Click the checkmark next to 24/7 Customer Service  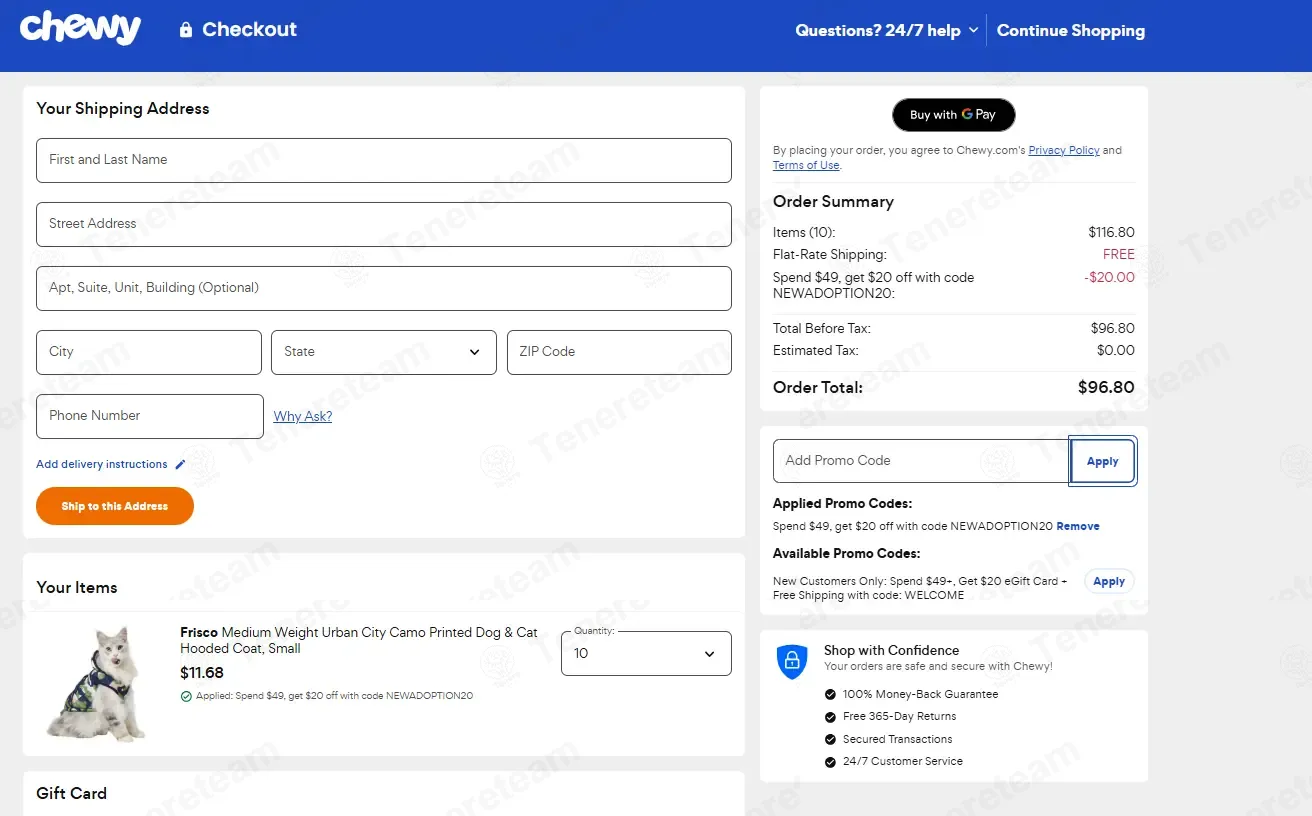(x=830, y=762)
